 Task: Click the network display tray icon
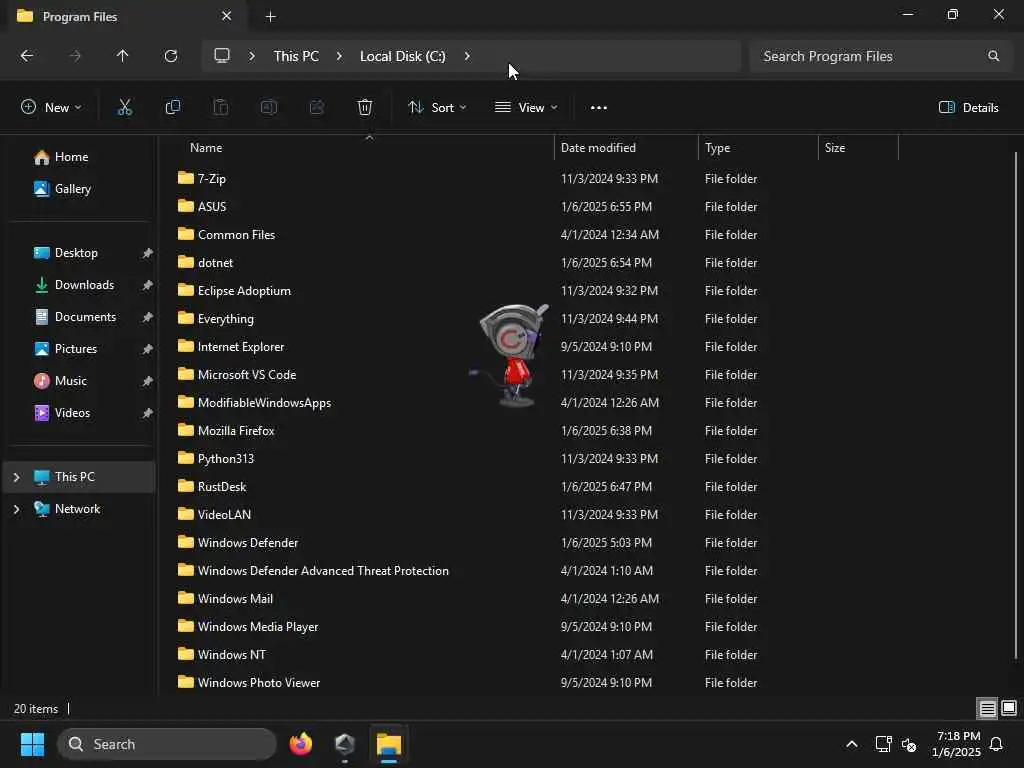tap(883, 744)
